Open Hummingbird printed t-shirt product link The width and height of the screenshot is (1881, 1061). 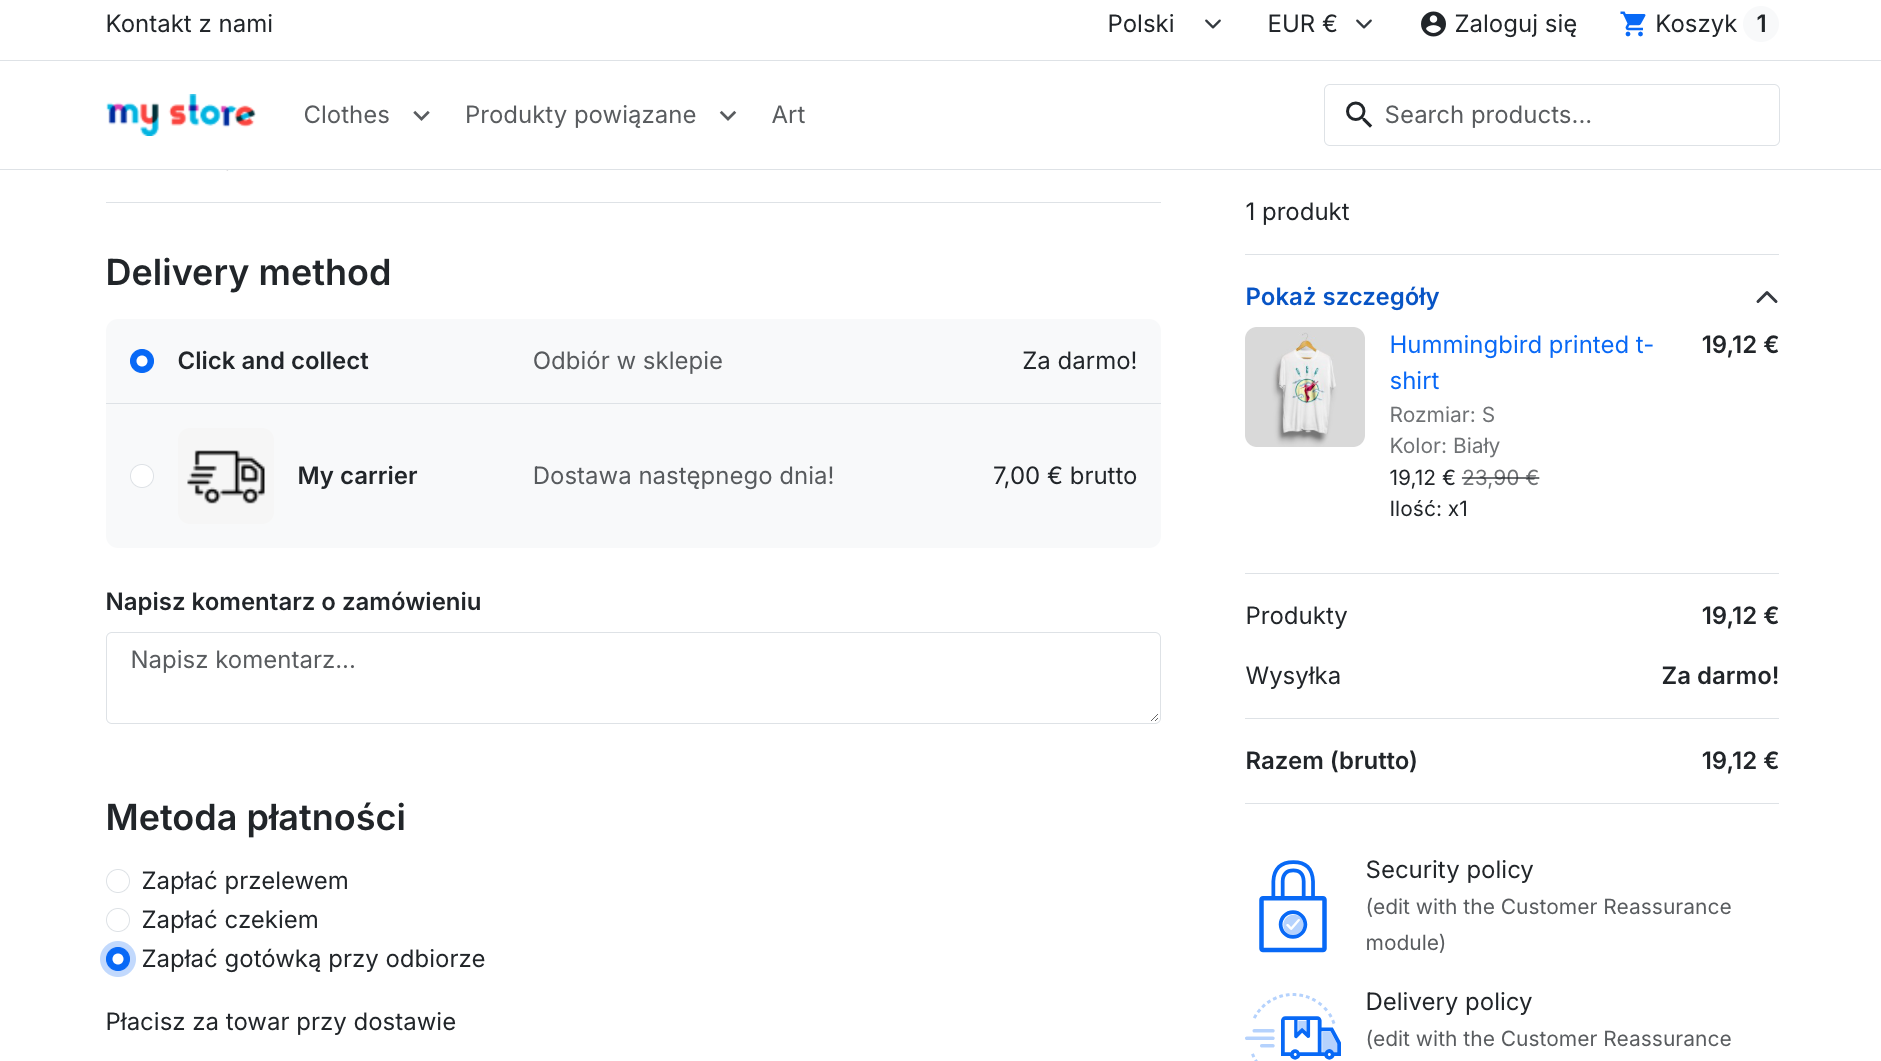1521,362
